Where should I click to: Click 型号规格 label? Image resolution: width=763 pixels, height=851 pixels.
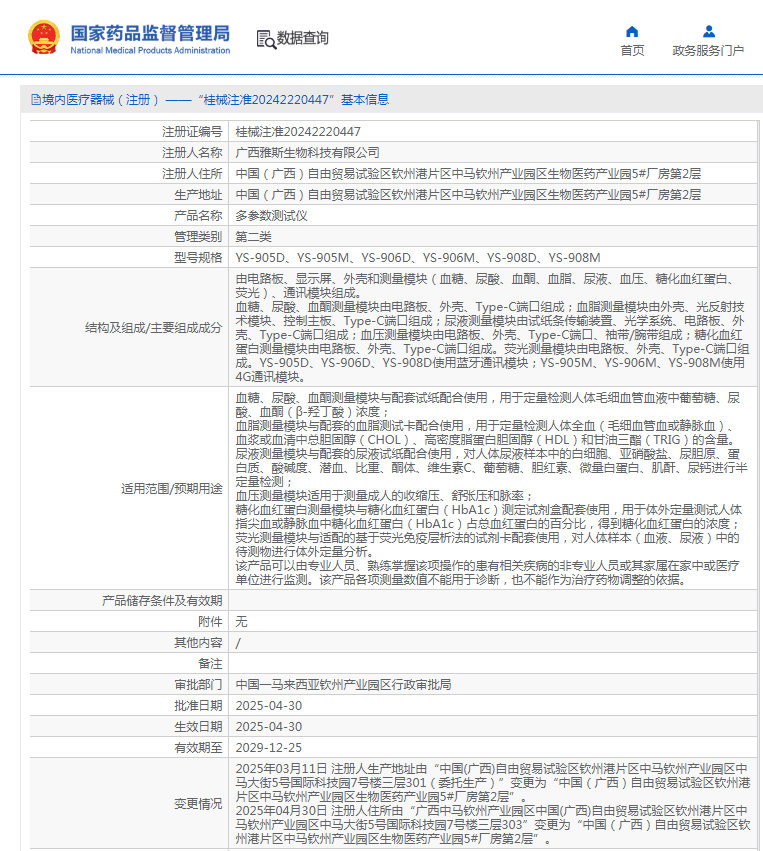(198, 258)
